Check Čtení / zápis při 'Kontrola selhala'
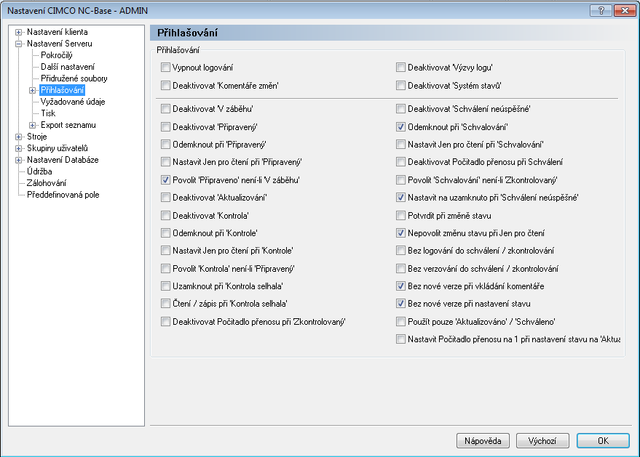The width and height of the screenshot is (640, 457). (x=165, y=304)
